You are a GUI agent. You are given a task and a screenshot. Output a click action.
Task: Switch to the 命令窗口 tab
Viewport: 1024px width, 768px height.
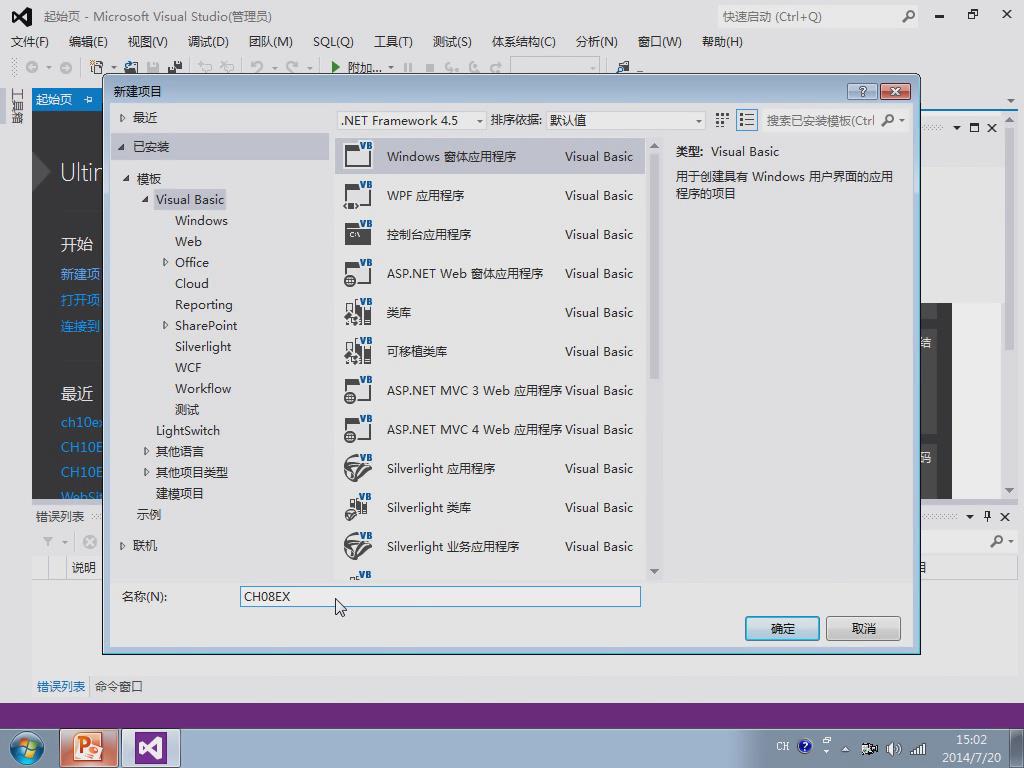tap(119, 686)
